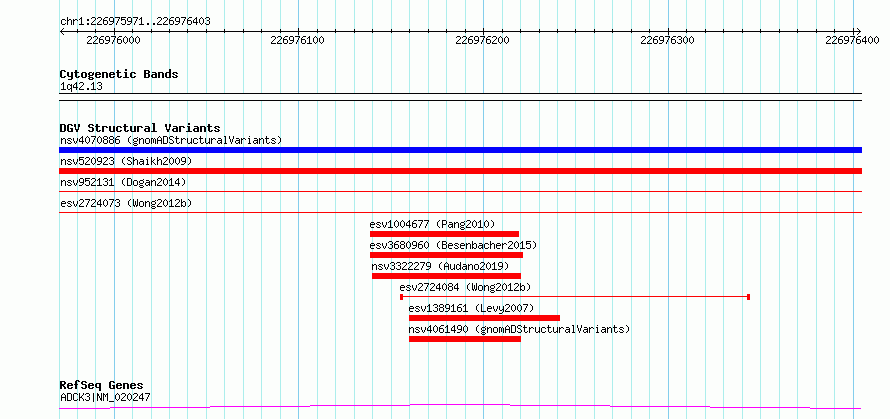Click the nsv520923 (Shaikh2009) label
Image resolution: width=890 pixels, height=419 pixels.
(x=126, y=161)
